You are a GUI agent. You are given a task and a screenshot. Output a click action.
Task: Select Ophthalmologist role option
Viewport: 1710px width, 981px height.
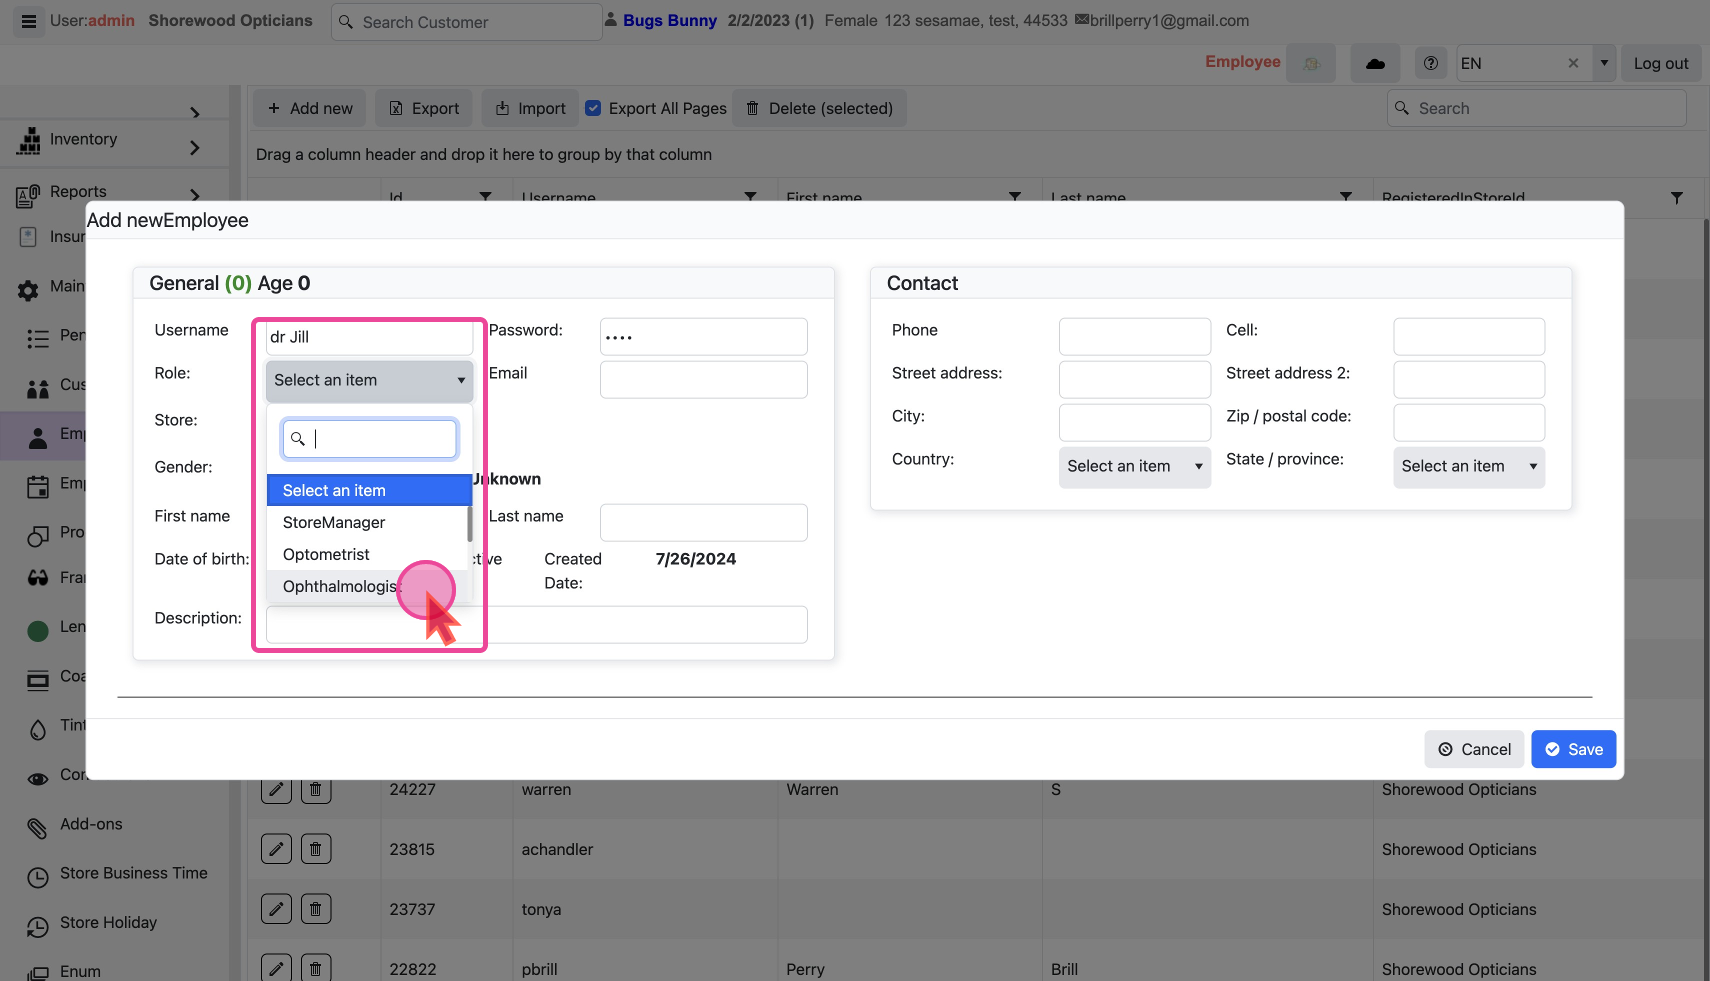pos(338,587)
